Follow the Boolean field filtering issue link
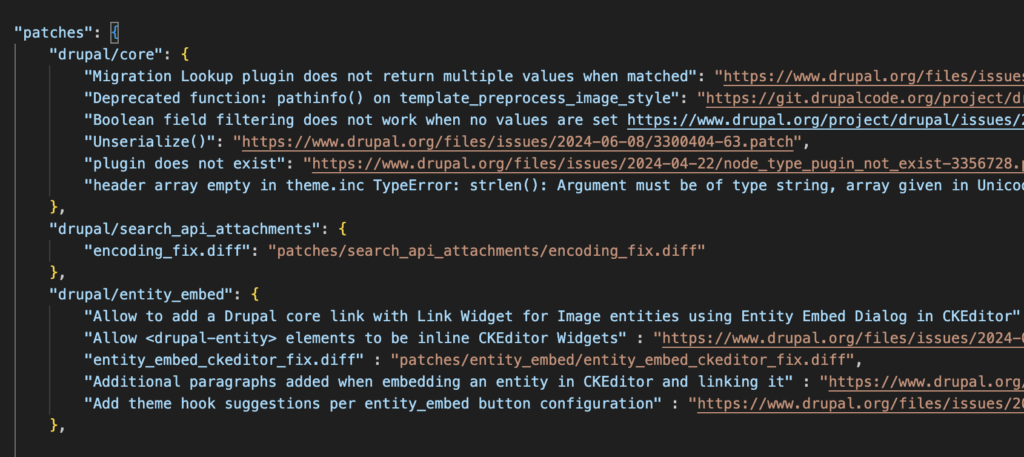 coord(825,120)
